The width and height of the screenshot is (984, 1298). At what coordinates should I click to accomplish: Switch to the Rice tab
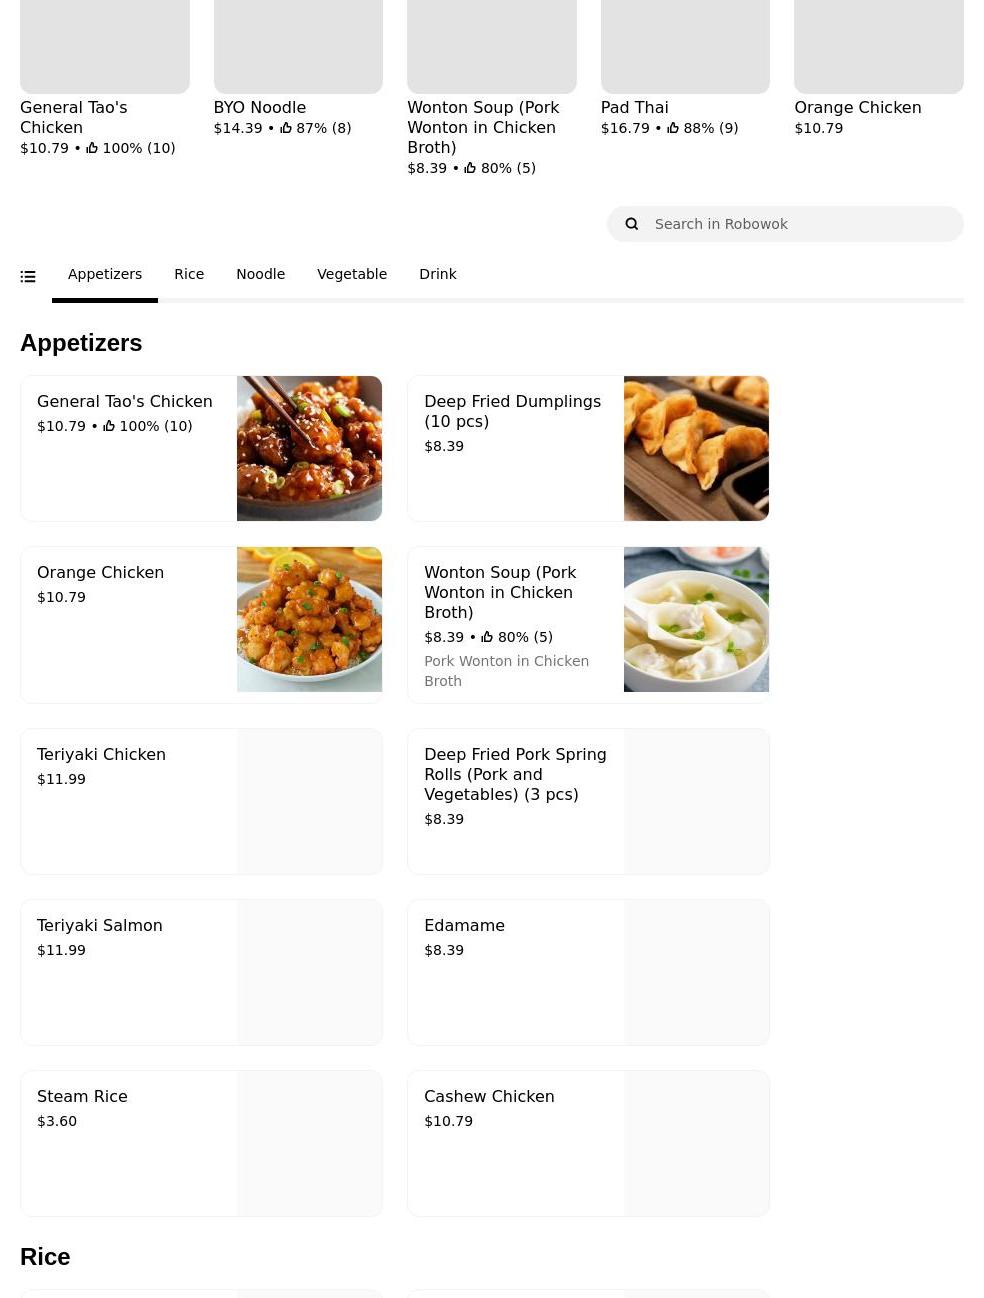[x=189, y=274]
